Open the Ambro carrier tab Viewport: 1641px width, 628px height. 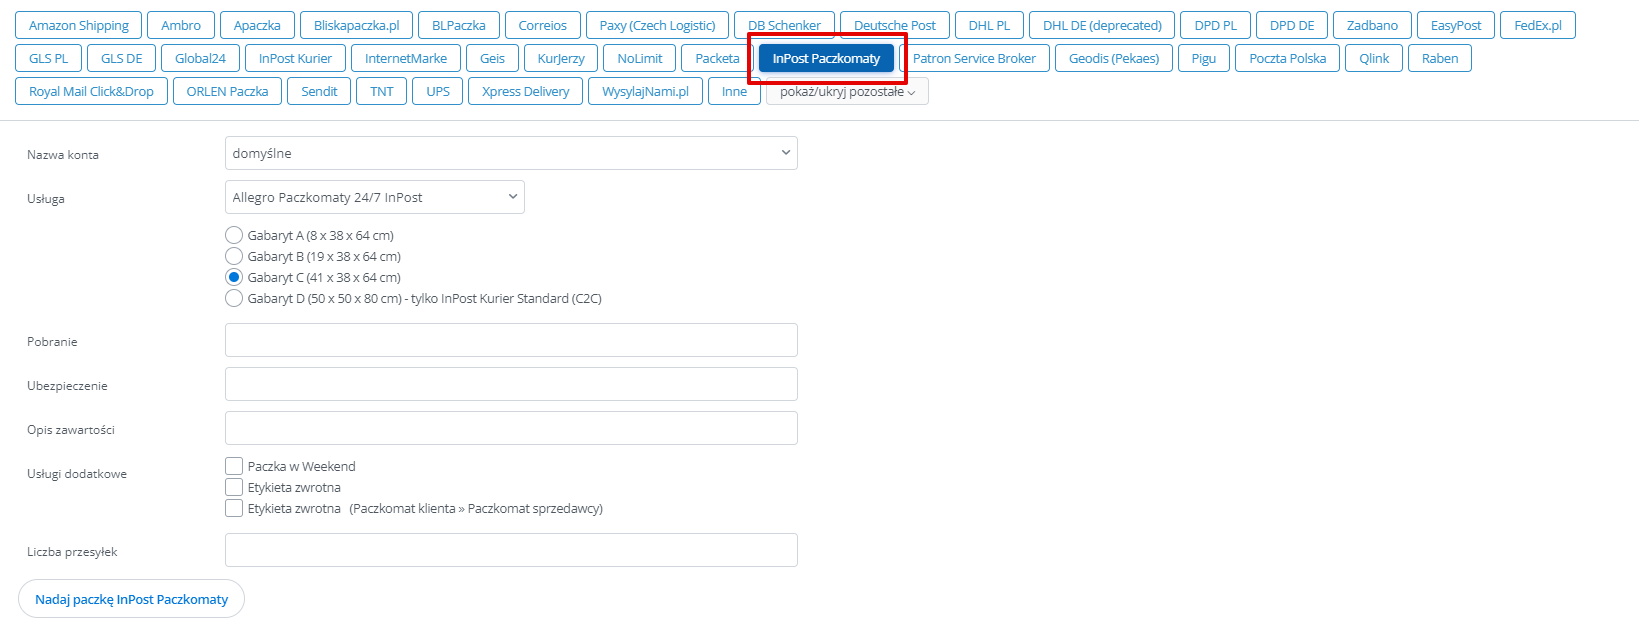click(x=181, y=25)
